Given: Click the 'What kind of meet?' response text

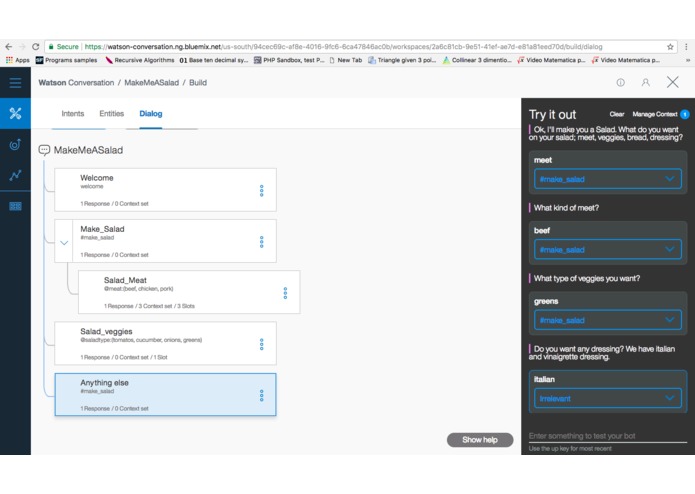Looking at the screenshot, I should tap(566, 208).
